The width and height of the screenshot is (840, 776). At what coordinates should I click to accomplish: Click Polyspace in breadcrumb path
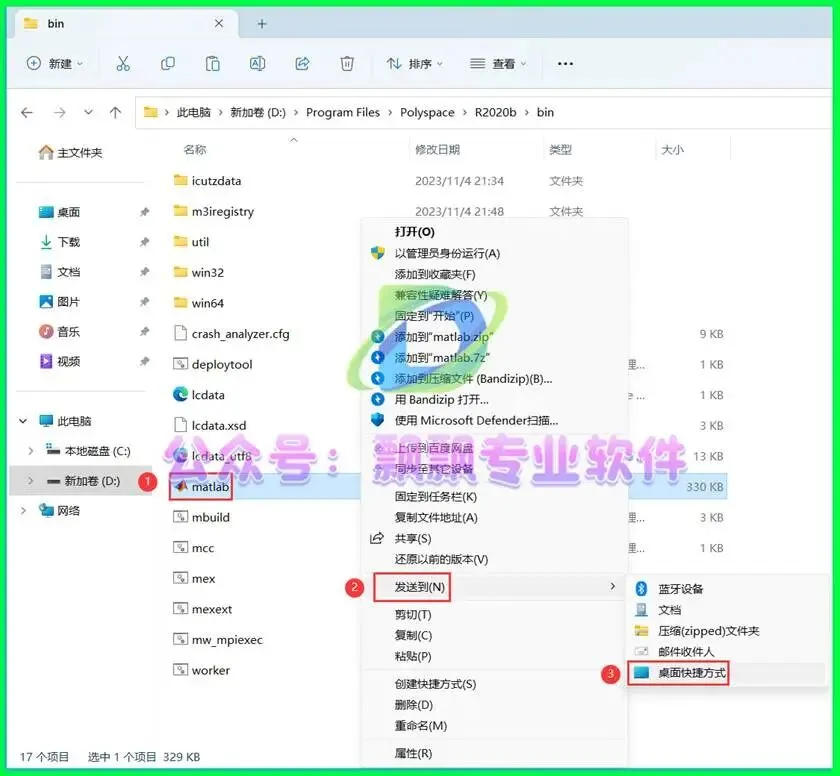pos(427,112)
